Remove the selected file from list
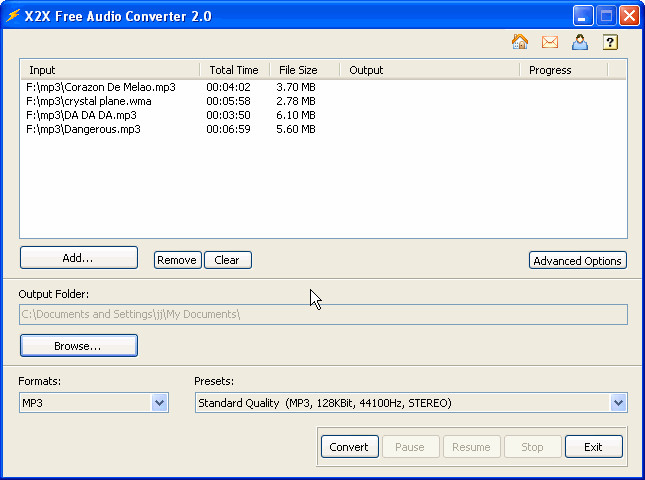This screenshot has height=480, width=645. point(177,260)
